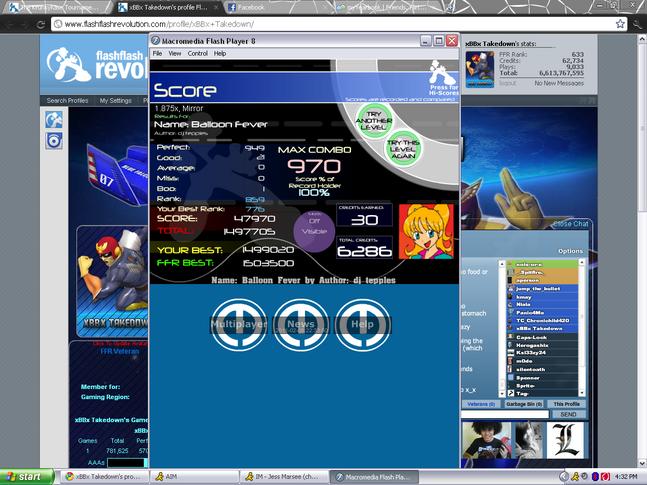Screen dimensions: 647x485
Task: Toggle the purple Visible circle button
Action: (314, 231)
